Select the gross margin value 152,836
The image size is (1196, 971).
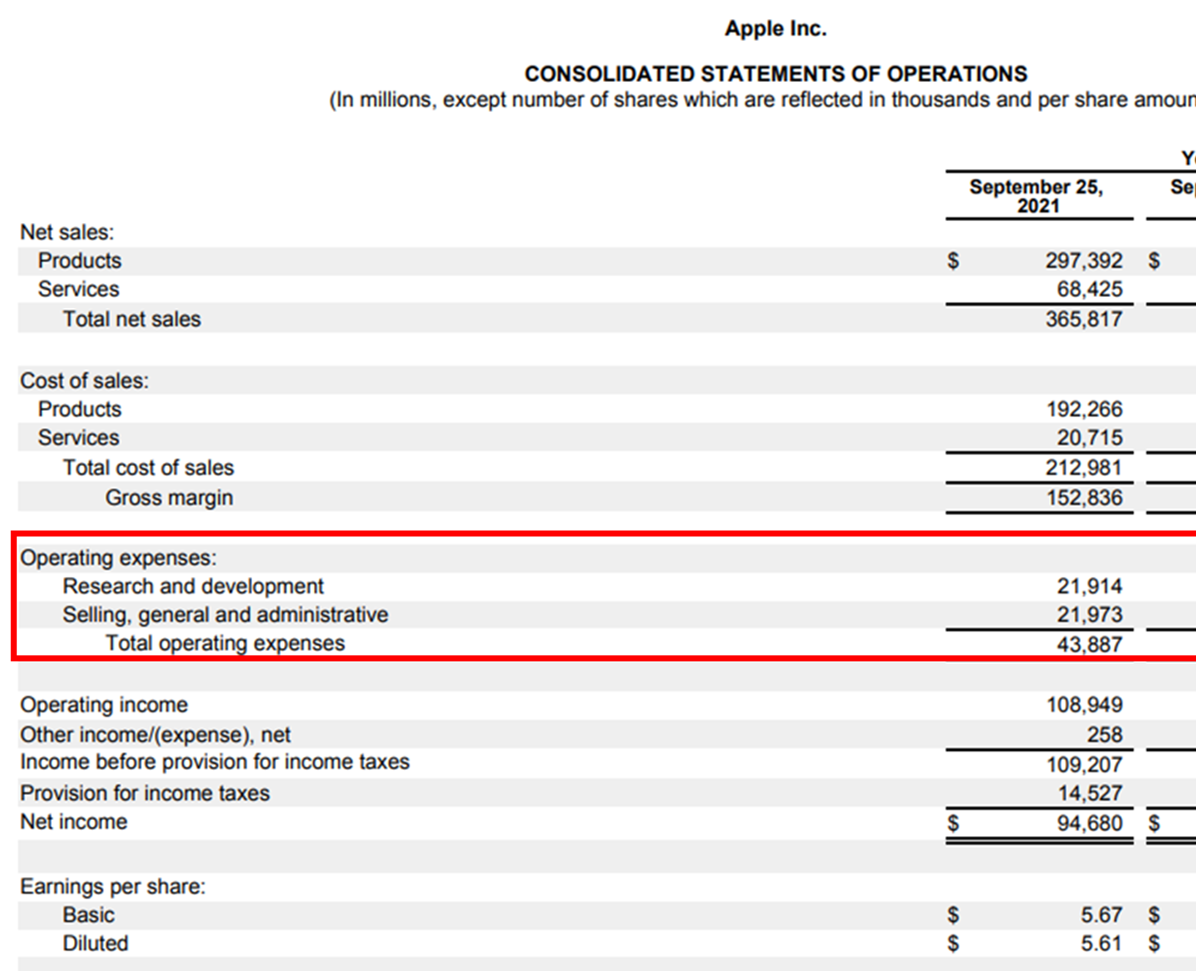pyautogui.click(x=1085, y=498)
